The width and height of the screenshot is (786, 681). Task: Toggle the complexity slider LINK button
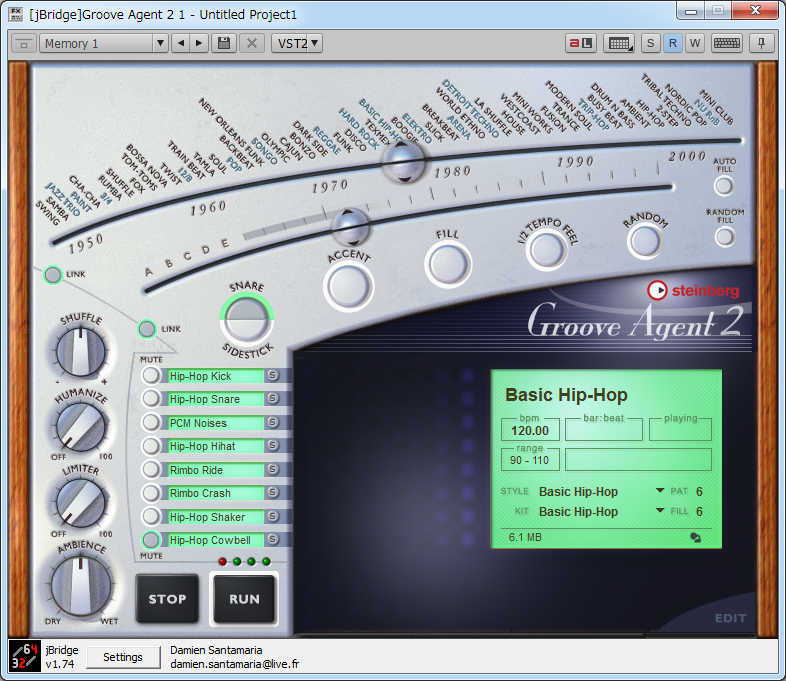click(x=147, y=329)
